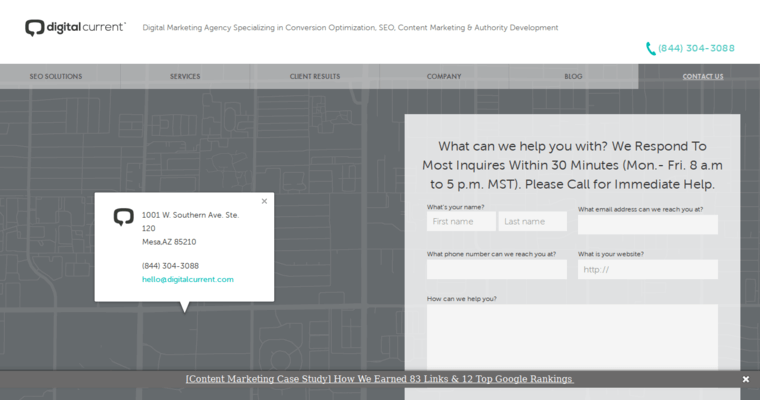Click the website http:// field
This screenshot has height=400, width=760.
(x=648, y=269)
